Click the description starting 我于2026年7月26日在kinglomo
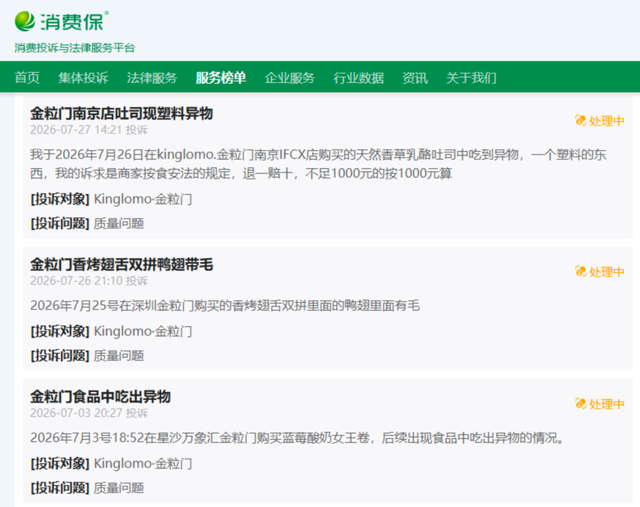 pyautogui.click(x=318, y=164)
